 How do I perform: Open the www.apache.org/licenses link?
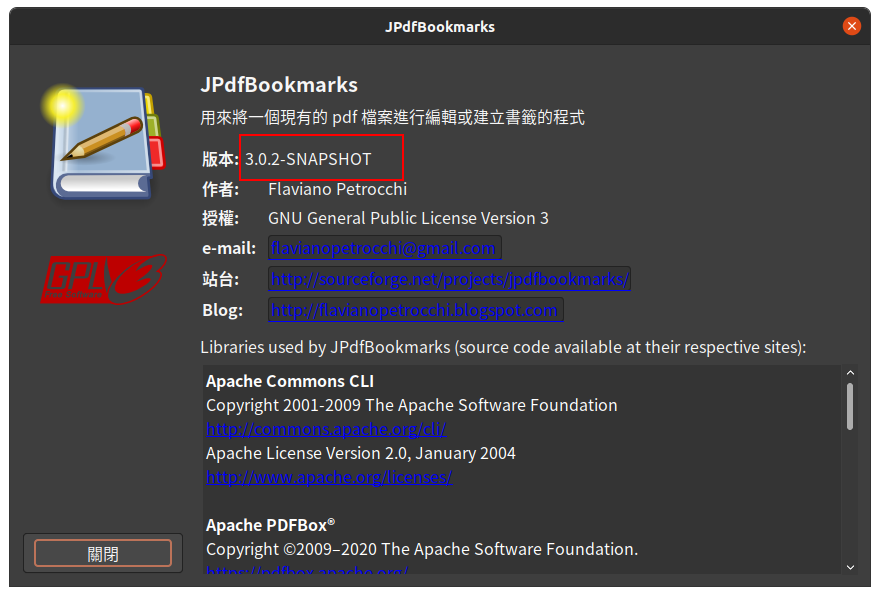click(x=329, y=477)
